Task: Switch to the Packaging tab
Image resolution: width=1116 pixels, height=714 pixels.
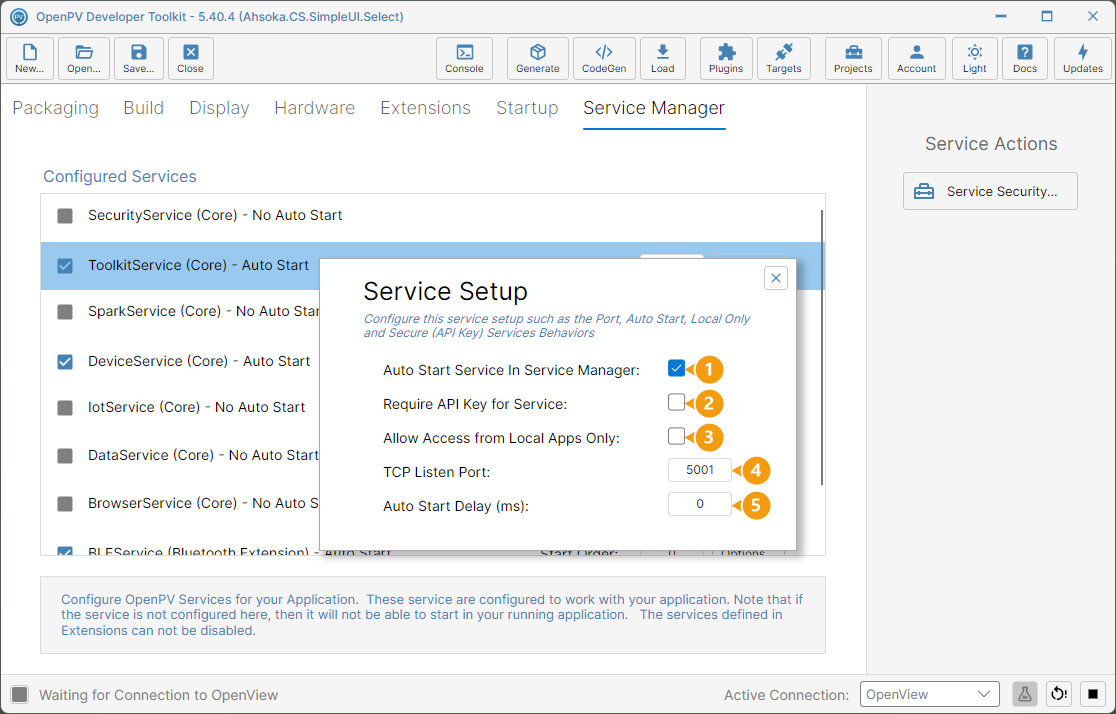Action: pos(56,108)
